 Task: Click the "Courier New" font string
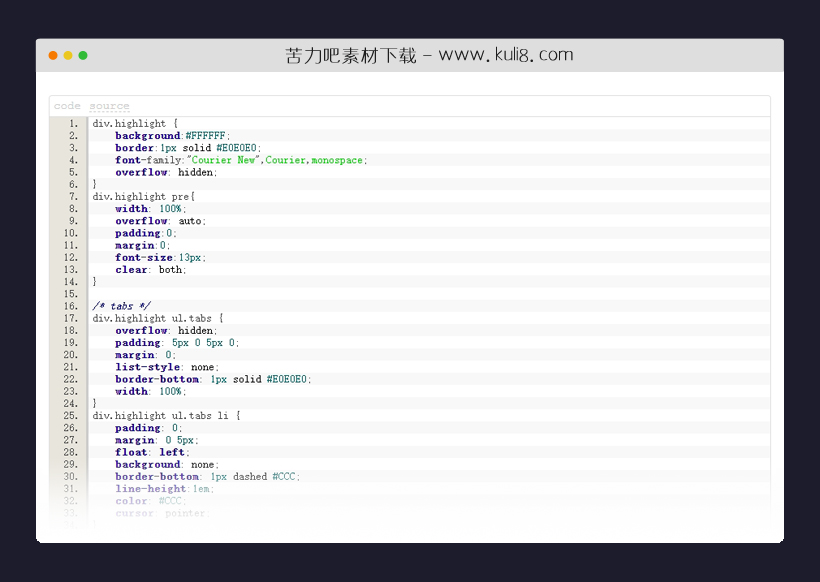click(224, 160)
